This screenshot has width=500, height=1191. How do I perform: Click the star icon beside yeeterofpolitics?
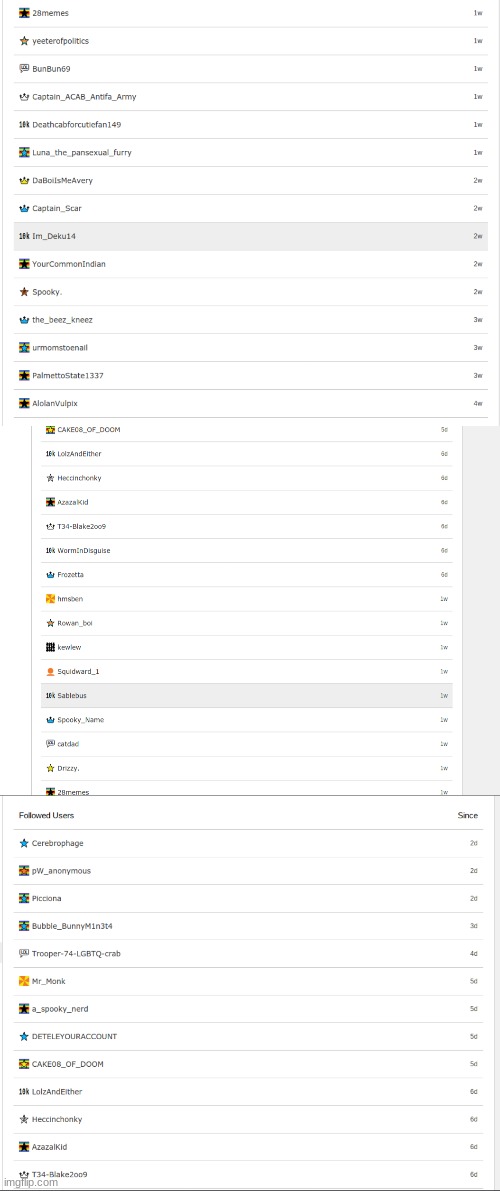[x=24, y=41]
